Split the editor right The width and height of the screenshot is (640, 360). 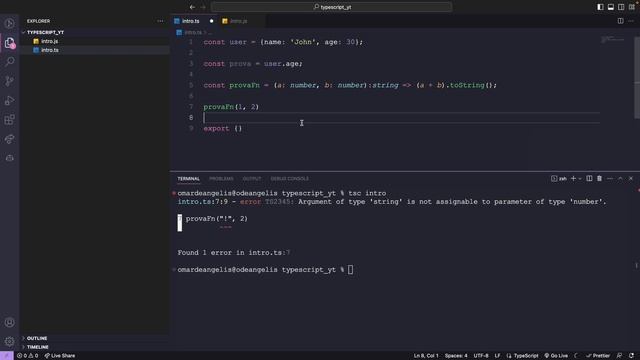(x=620, y=21)
